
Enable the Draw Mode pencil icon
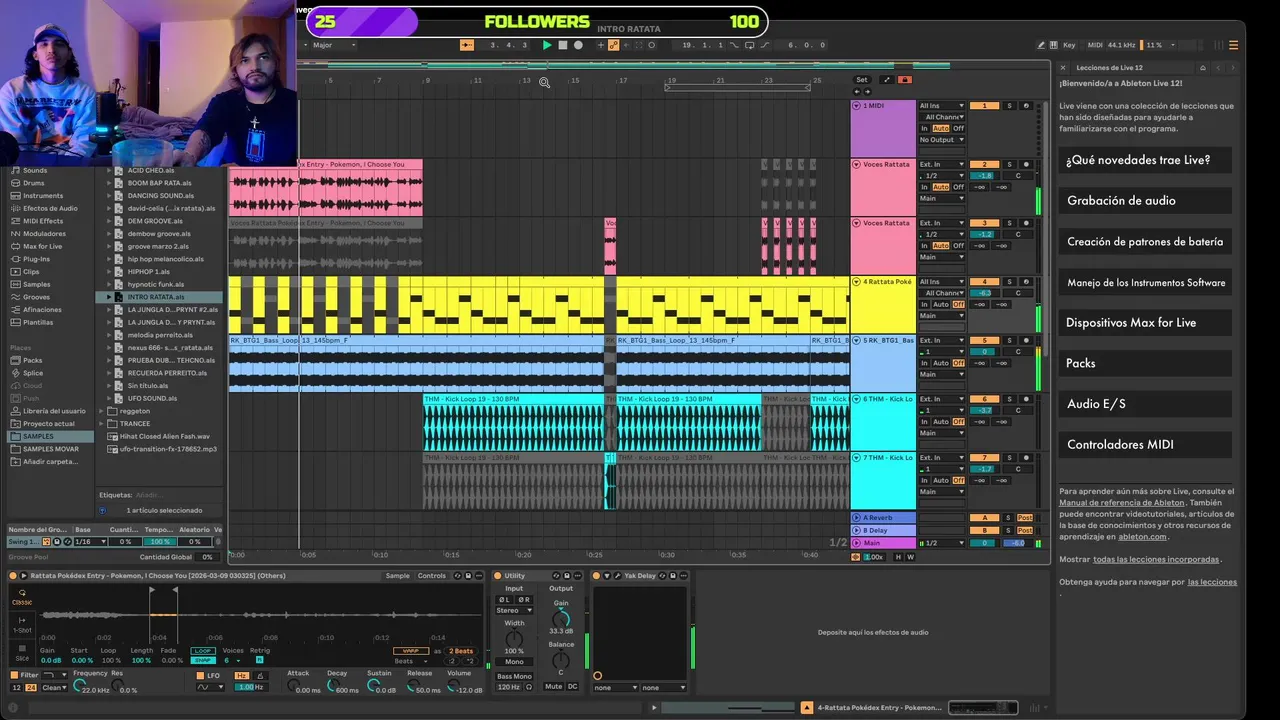click(1041, 45)
